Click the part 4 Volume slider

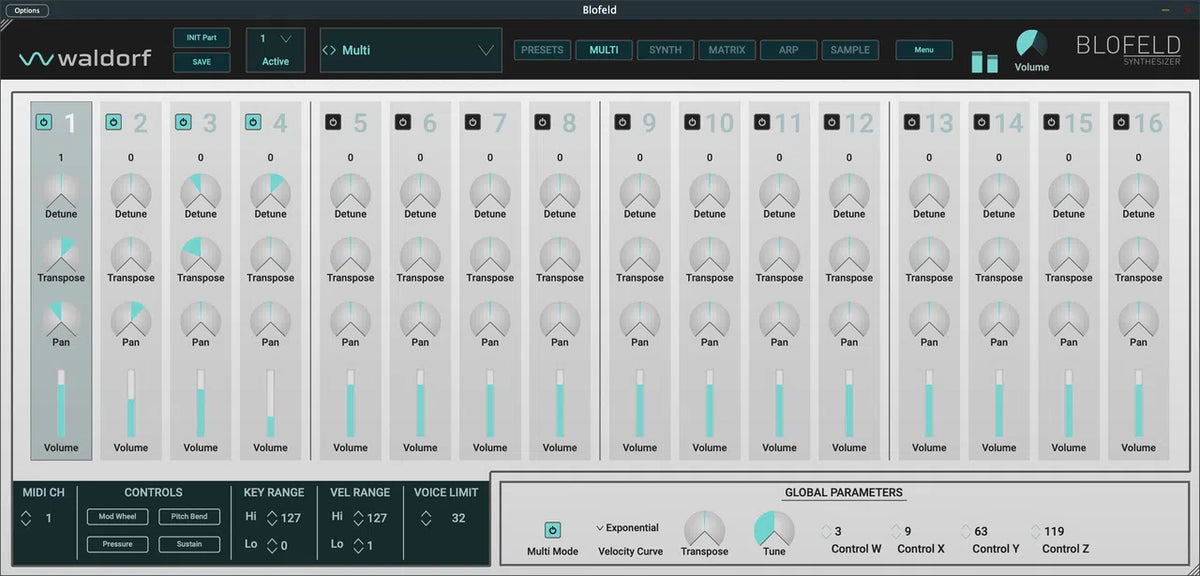270,403
